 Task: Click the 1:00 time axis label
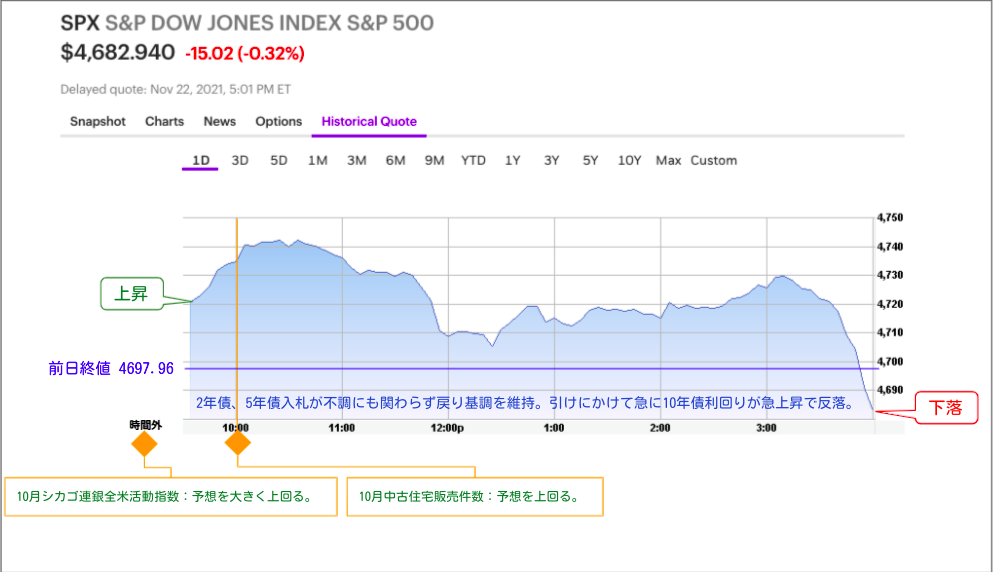[553, 428]
